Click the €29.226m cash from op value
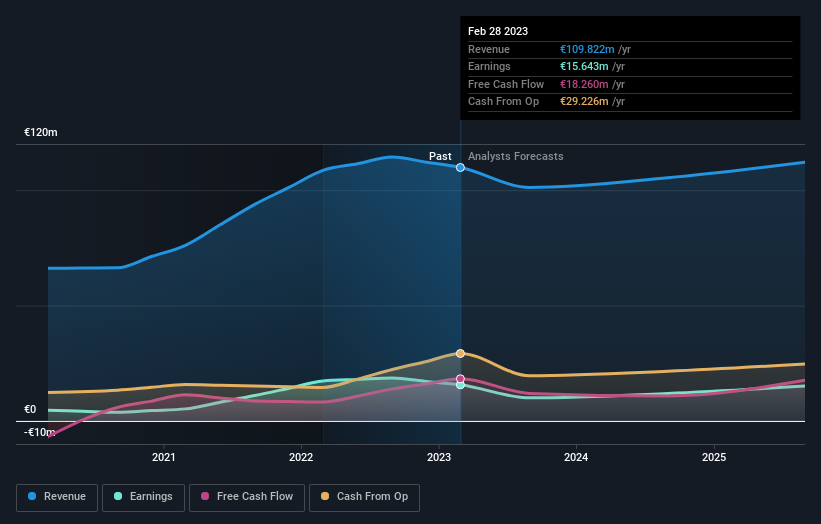 (584, 102)
